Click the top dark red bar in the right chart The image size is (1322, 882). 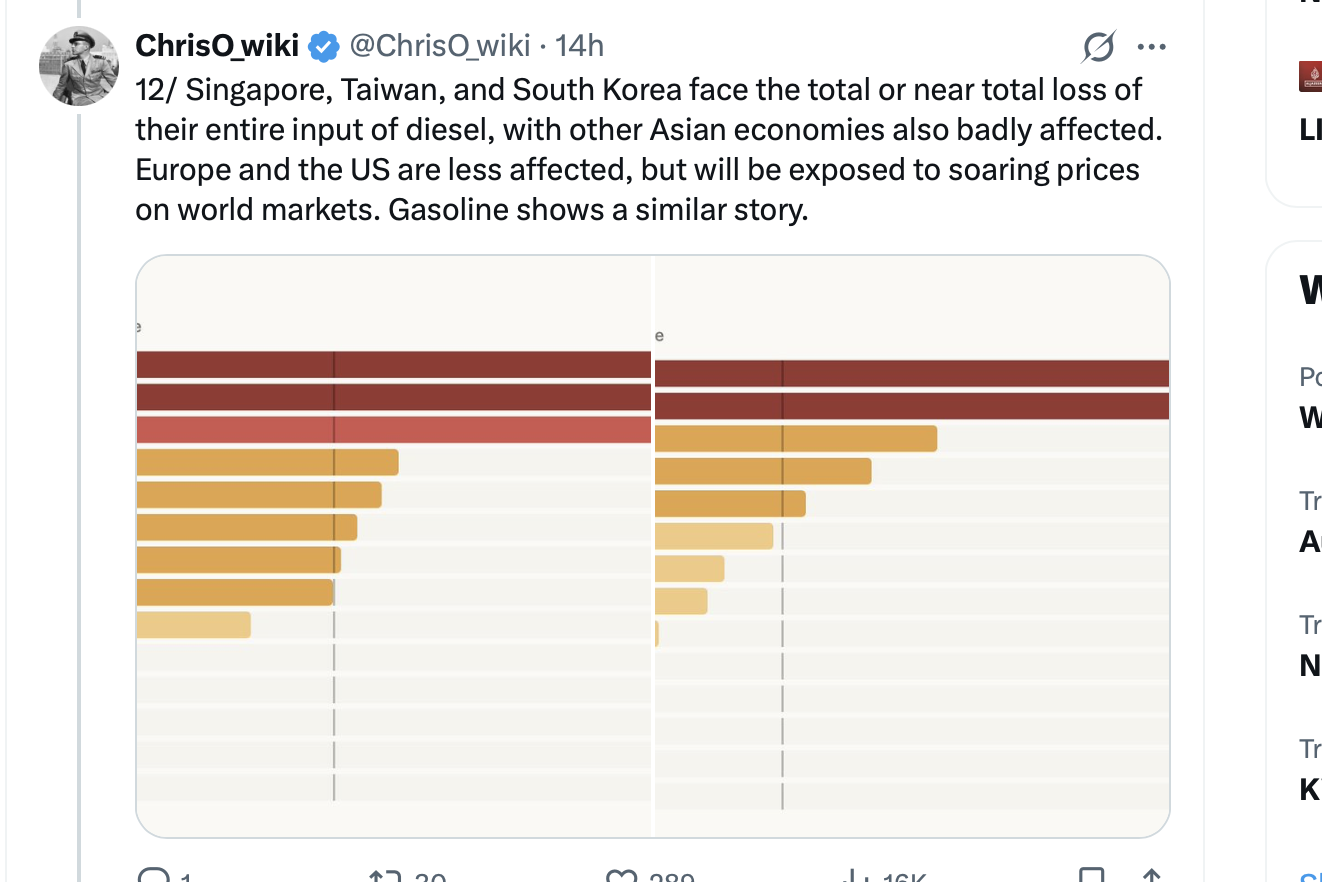[x=911, y=373]
